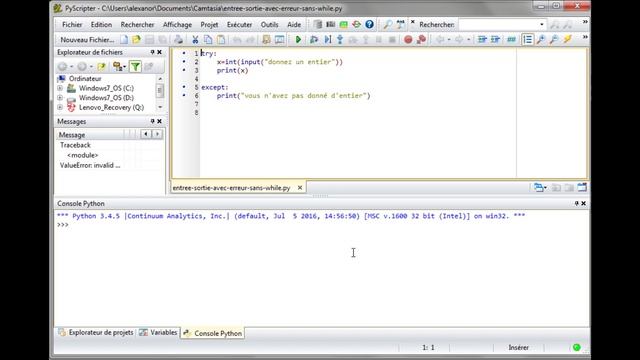640x360 pixels.
Task: Click file explorer browse-up folder icon
Action: click(x=101, y=66)
